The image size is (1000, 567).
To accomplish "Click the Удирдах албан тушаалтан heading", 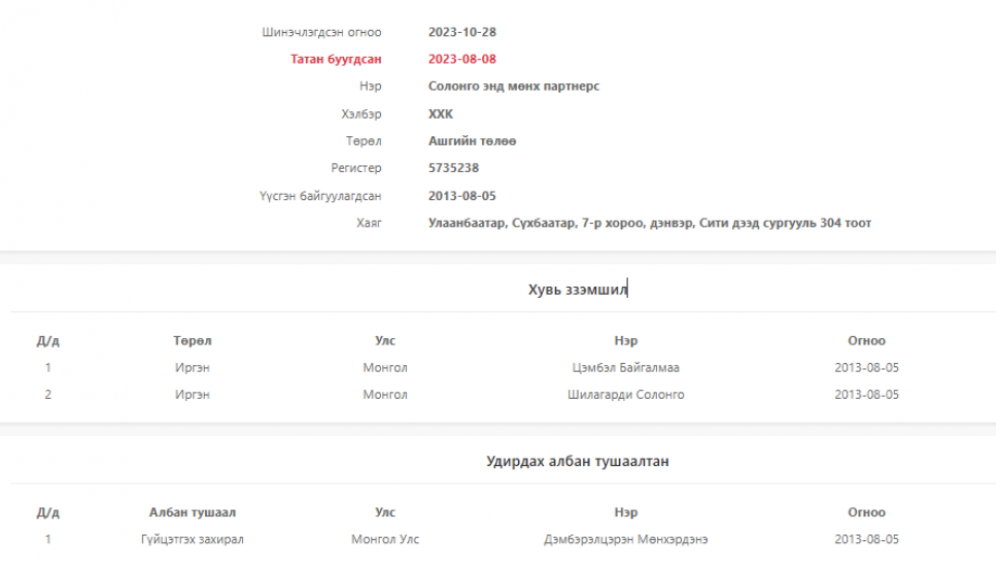I will click(577, 461).
